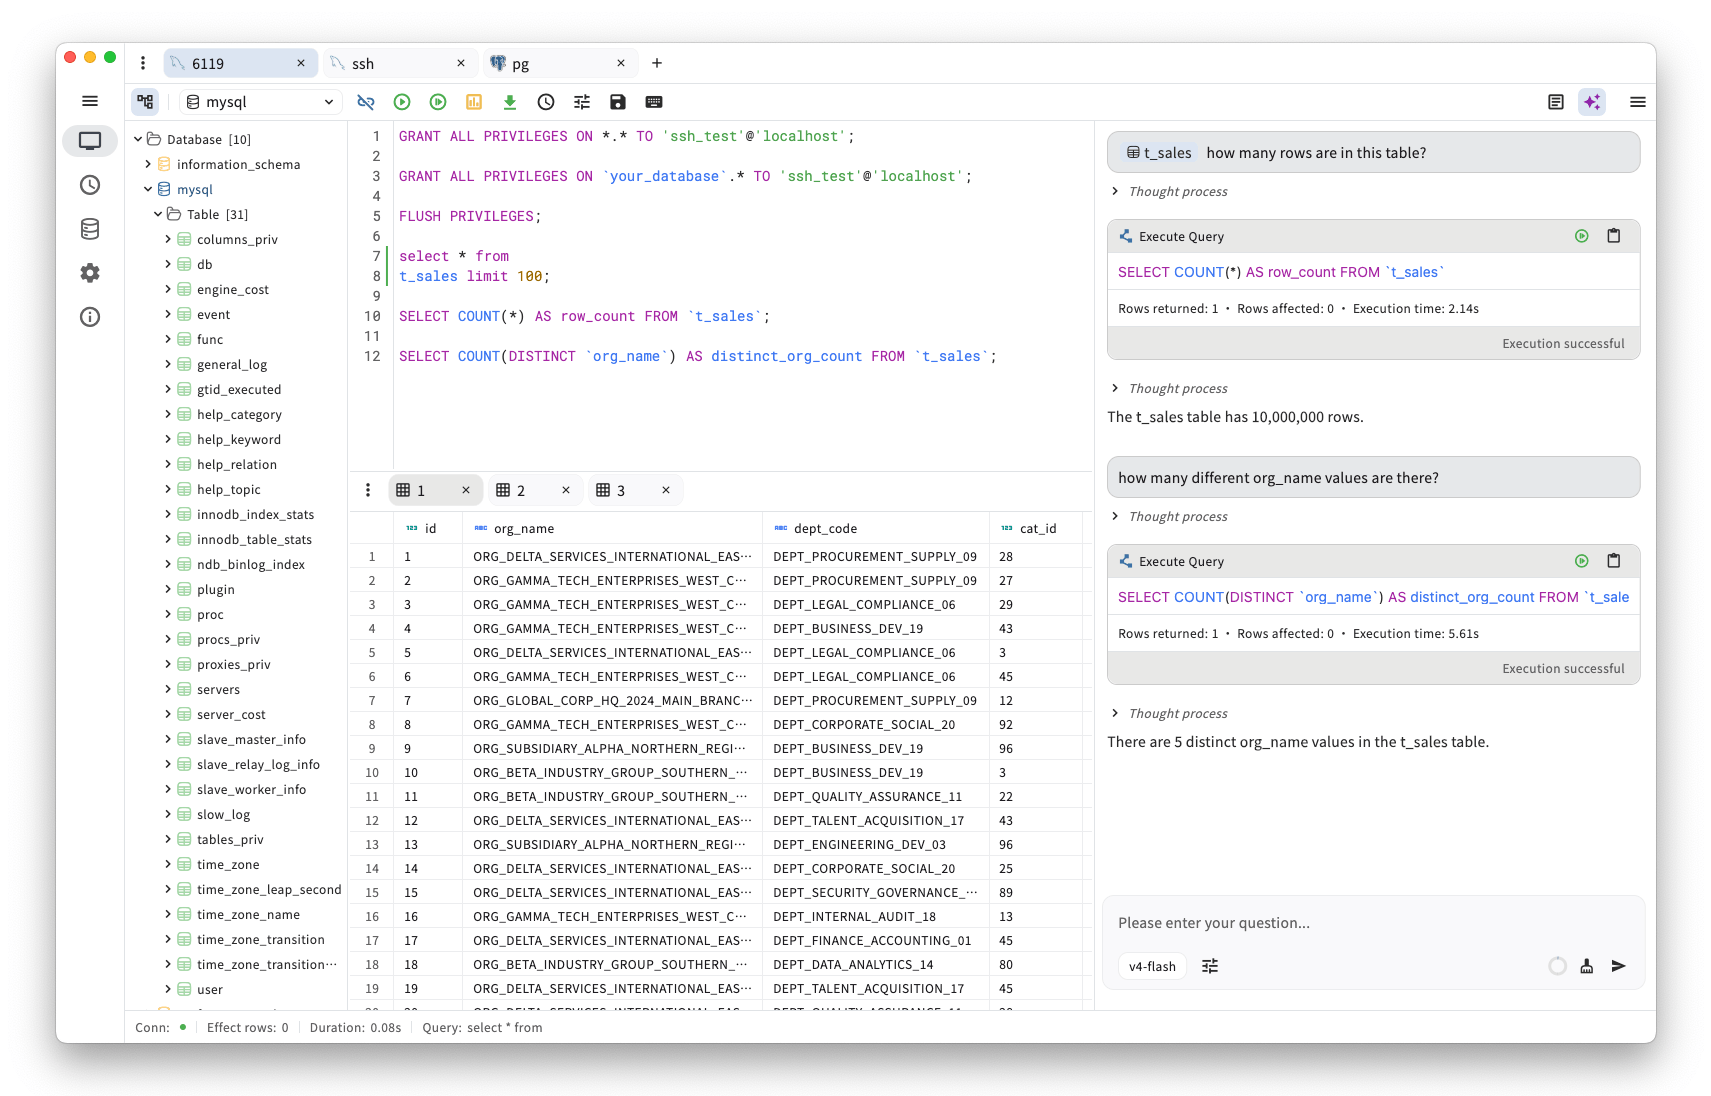This screenshot has width=1711, height=1096.
Task: Save the query with the disk icon
Action: pyautogui.click(x=618, y=102)
